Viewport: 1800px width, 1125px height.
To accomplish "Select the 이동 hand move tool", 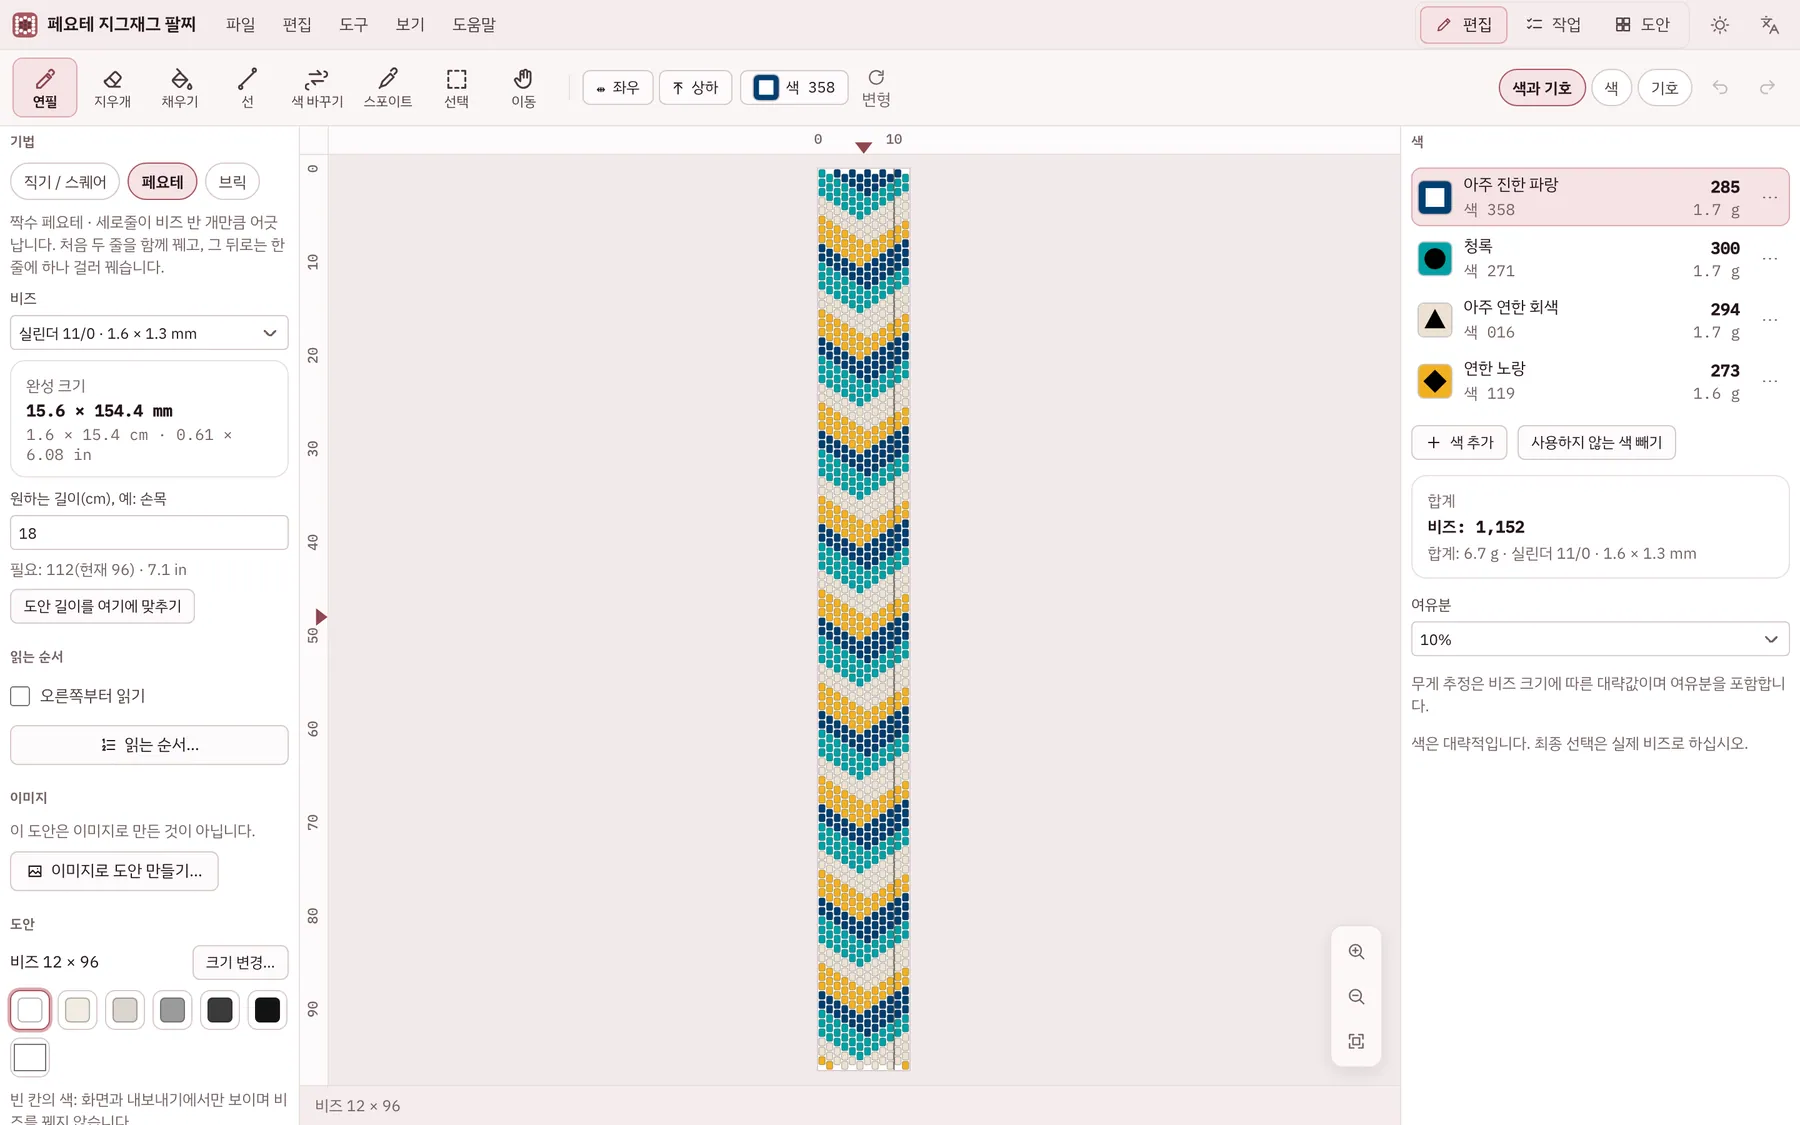I will coord(523,88).
